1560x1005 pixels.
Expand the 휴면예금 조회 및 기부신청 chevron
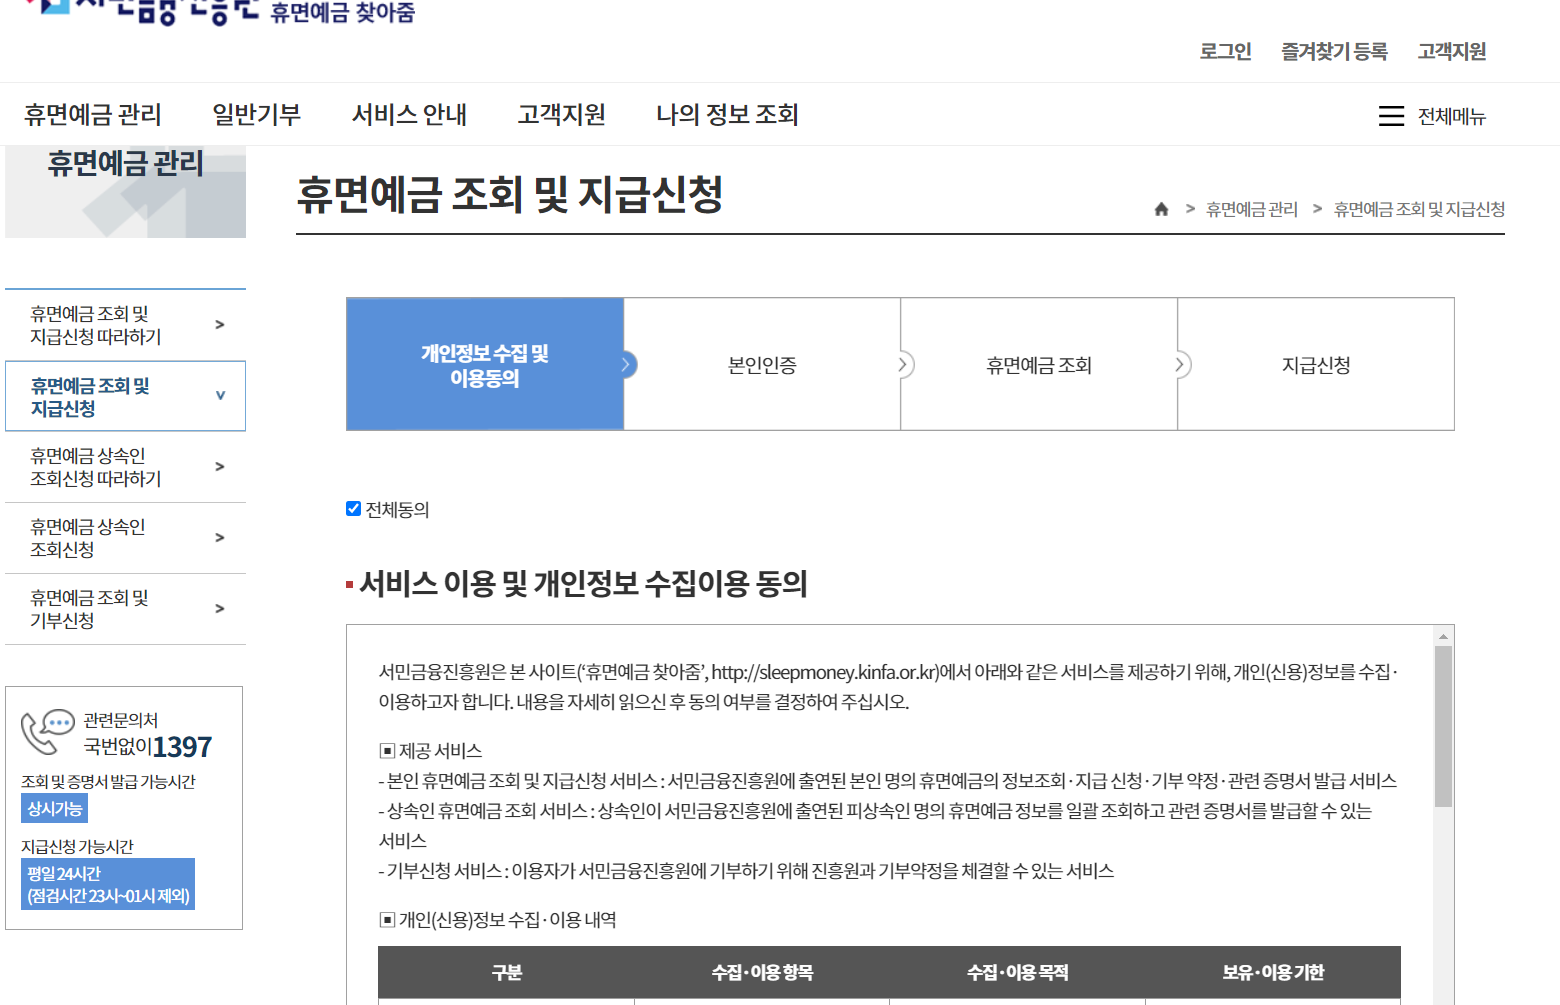point(220,609)
